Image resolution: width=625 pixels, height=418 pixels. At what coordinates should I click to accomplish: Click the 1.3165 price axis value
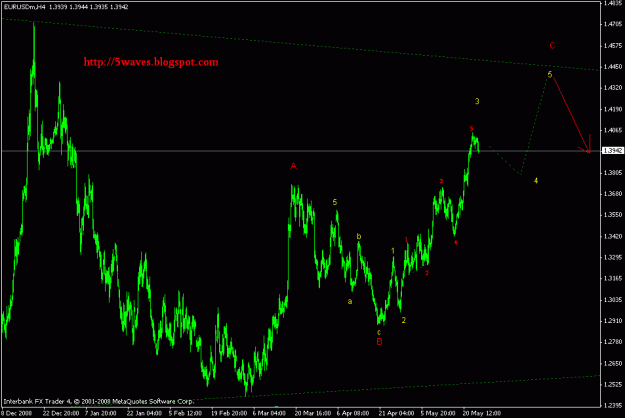[613, 278]
